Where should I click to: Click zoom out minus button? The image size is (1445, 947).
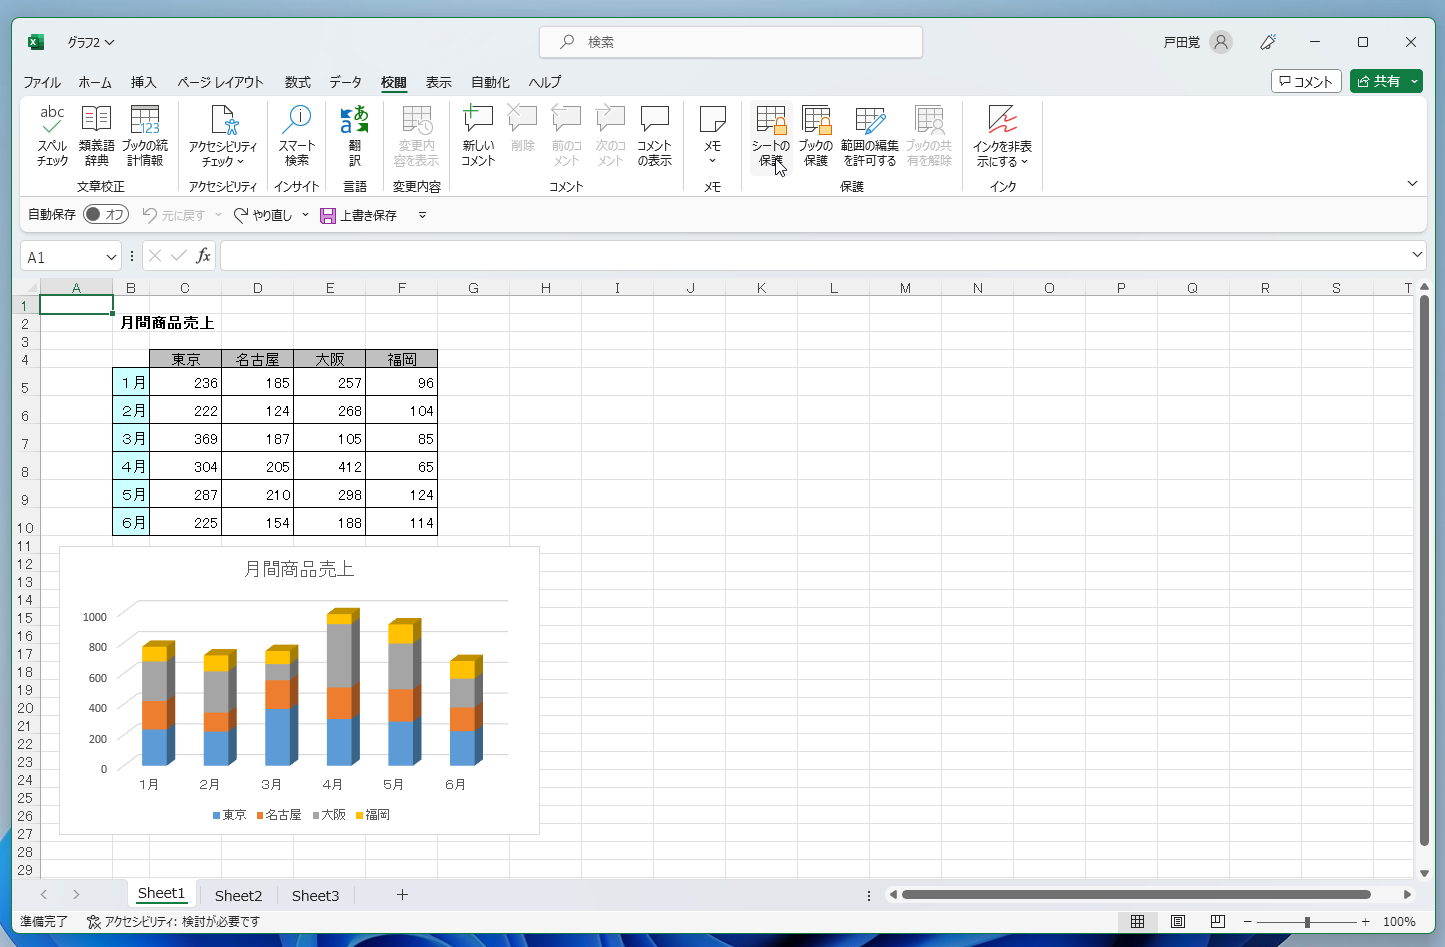(1247, 922)
